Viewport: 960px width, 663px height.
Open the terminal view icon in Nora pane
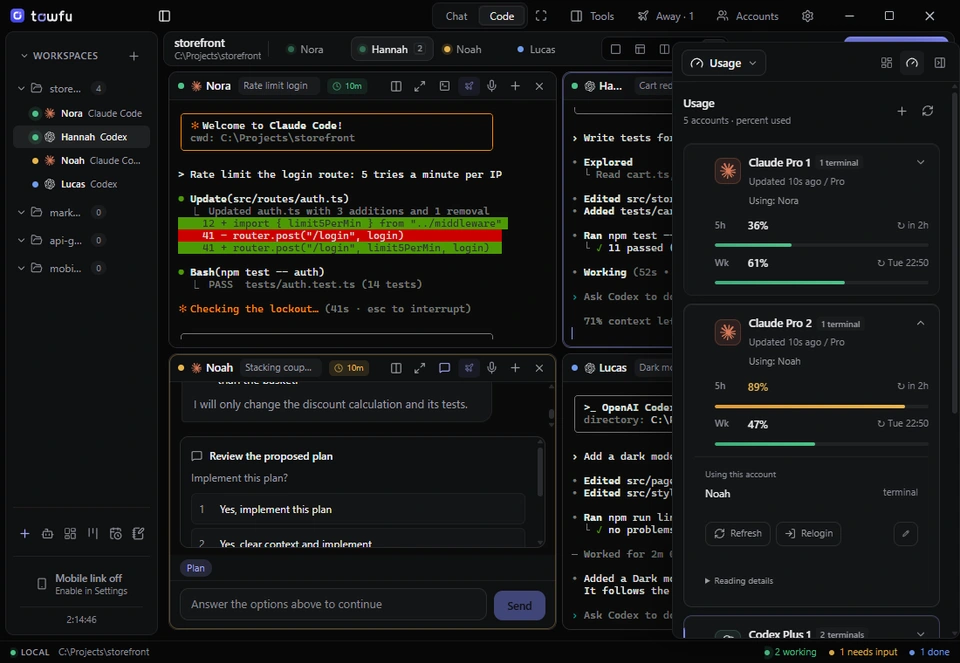(444, 86)
